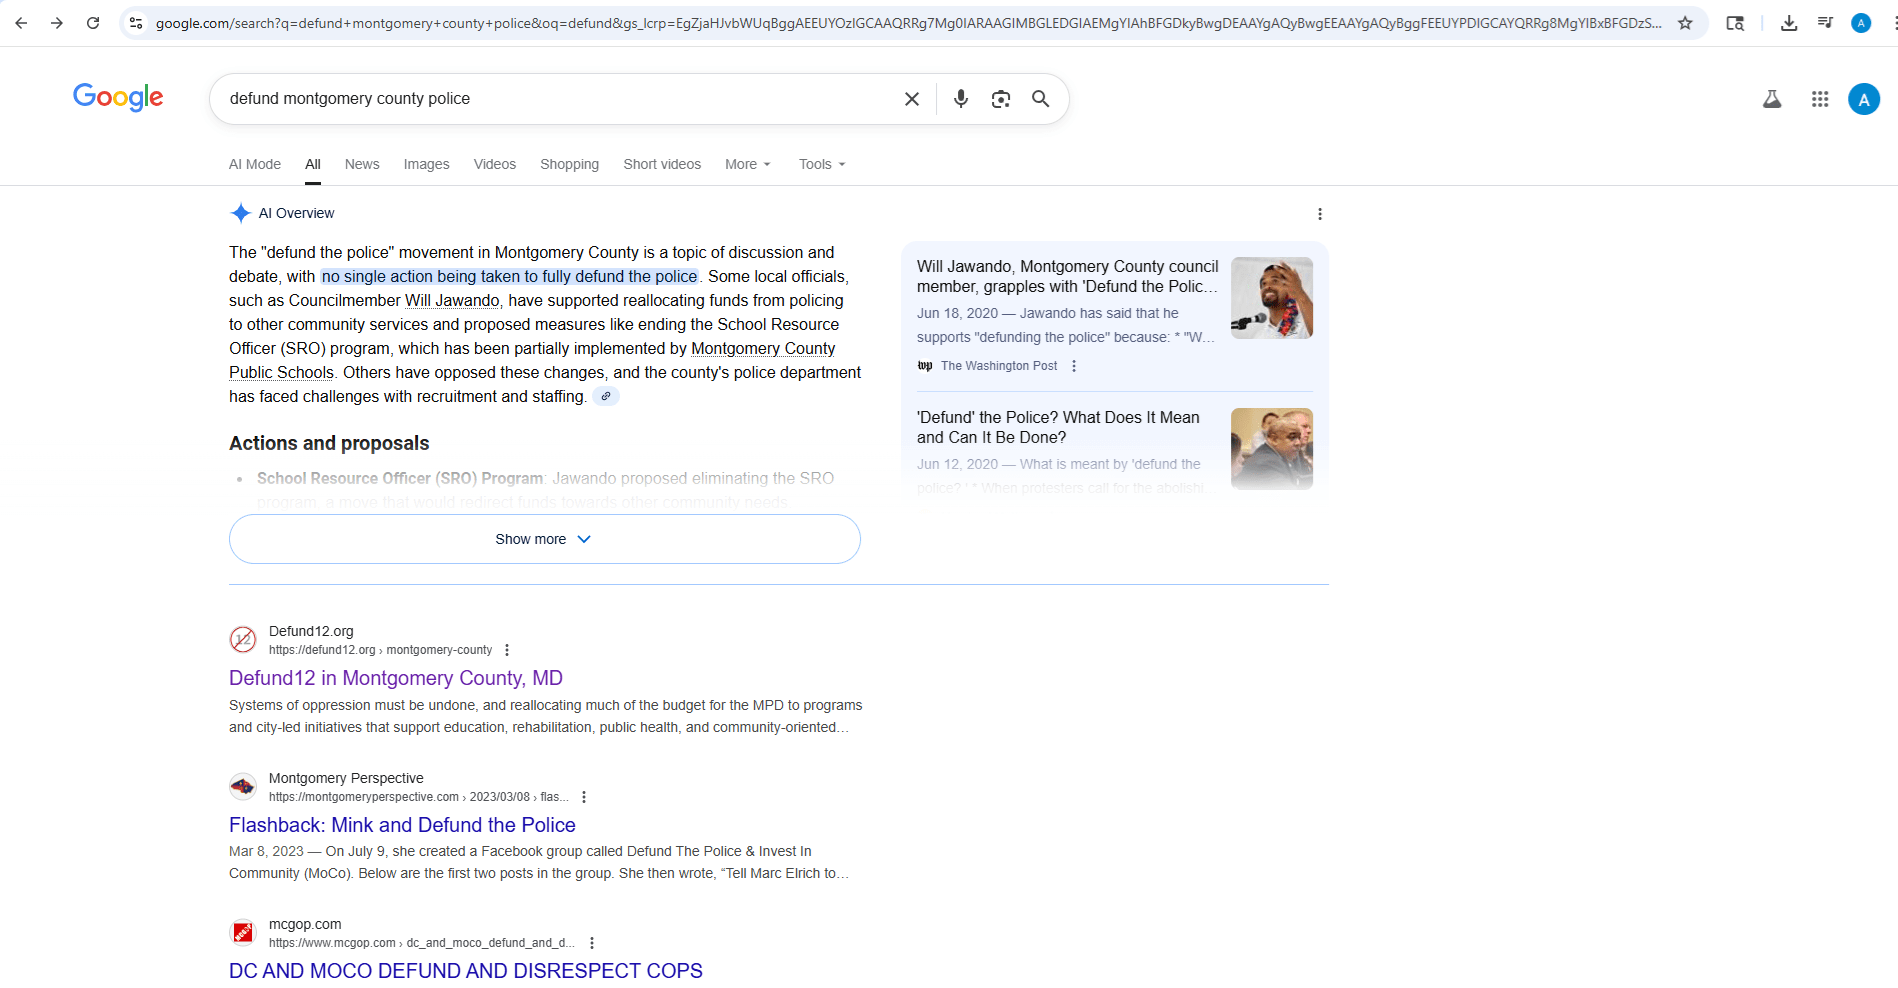Switch to the Images tab
Screen dimensions: 1898x988
tap(426, 164)
